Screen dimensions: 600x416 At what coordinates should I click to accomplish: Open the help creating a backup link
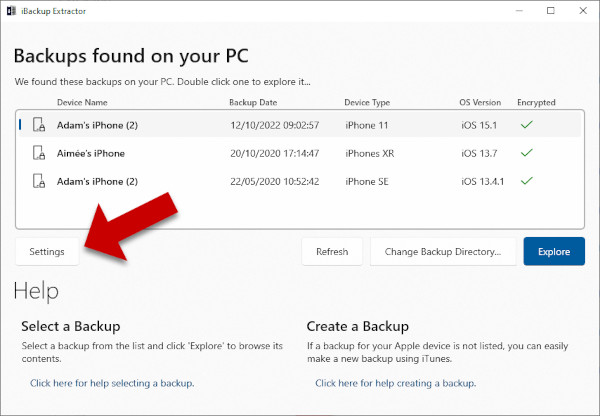[396, 383]
